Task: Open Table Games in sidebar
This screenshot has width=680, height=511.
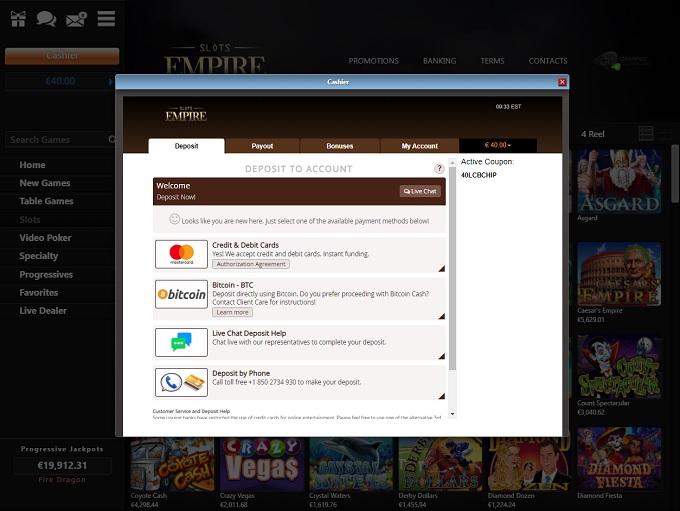Action: (x=46, y=201)
